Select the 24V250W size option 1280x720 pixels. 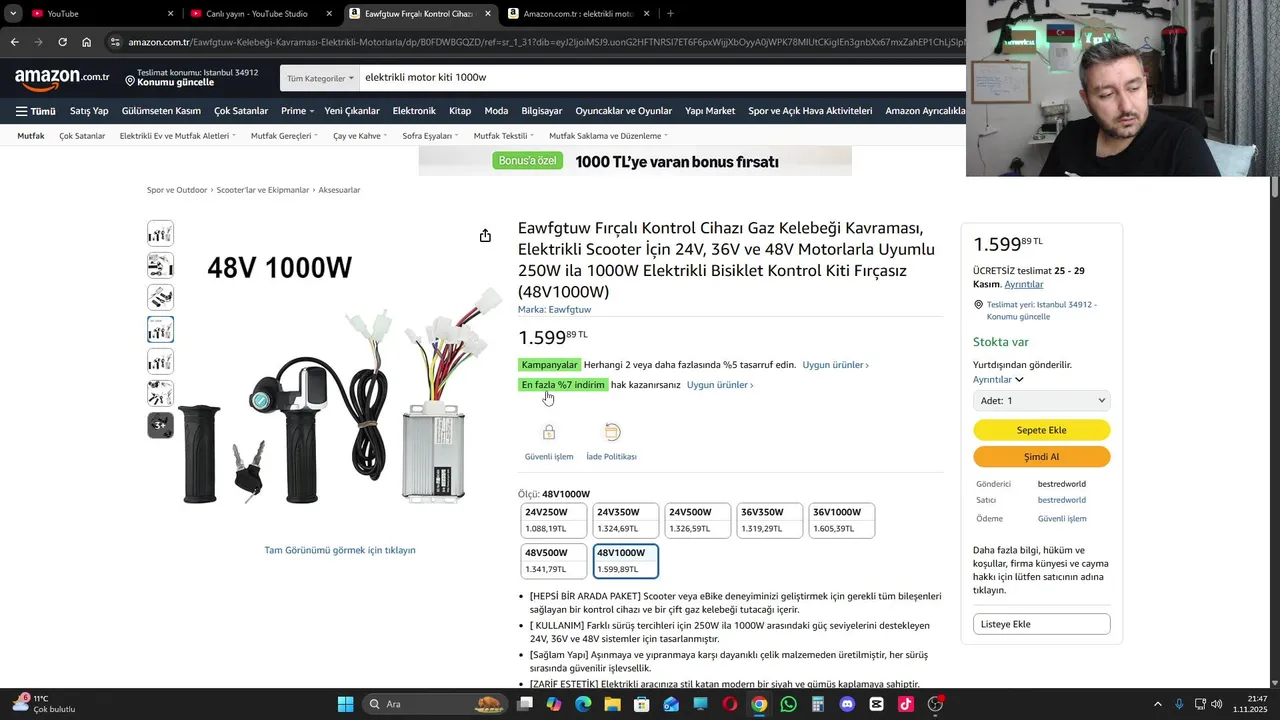coord(554,520)
